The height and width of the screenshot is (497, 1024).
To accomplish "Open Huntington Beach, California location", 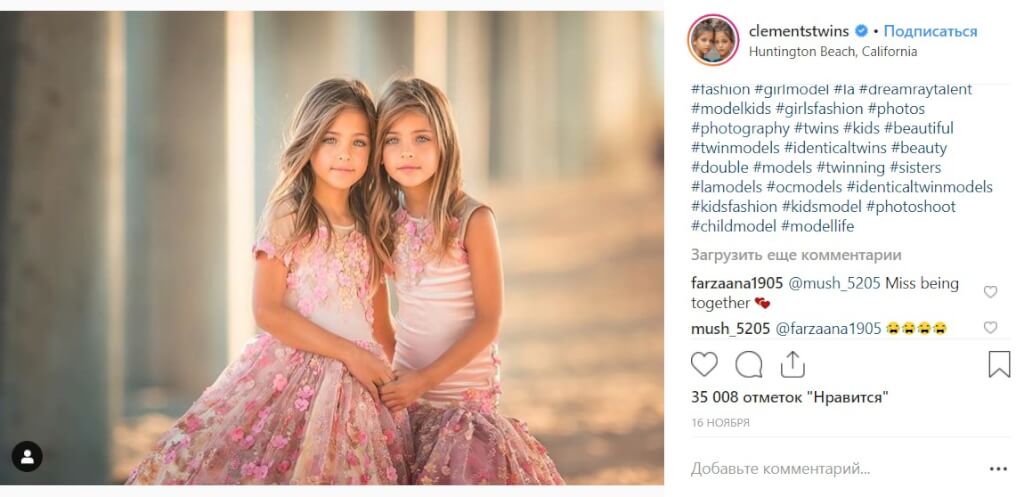I will click(x=833, y=52).
